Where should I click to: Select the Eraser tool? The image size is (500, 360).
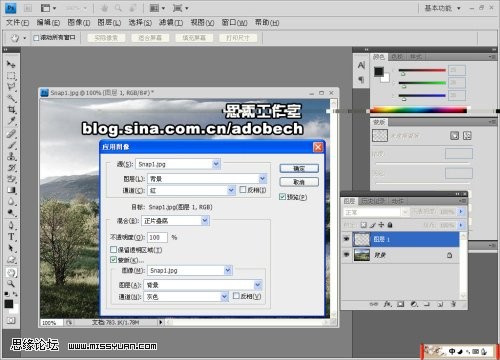11,179
